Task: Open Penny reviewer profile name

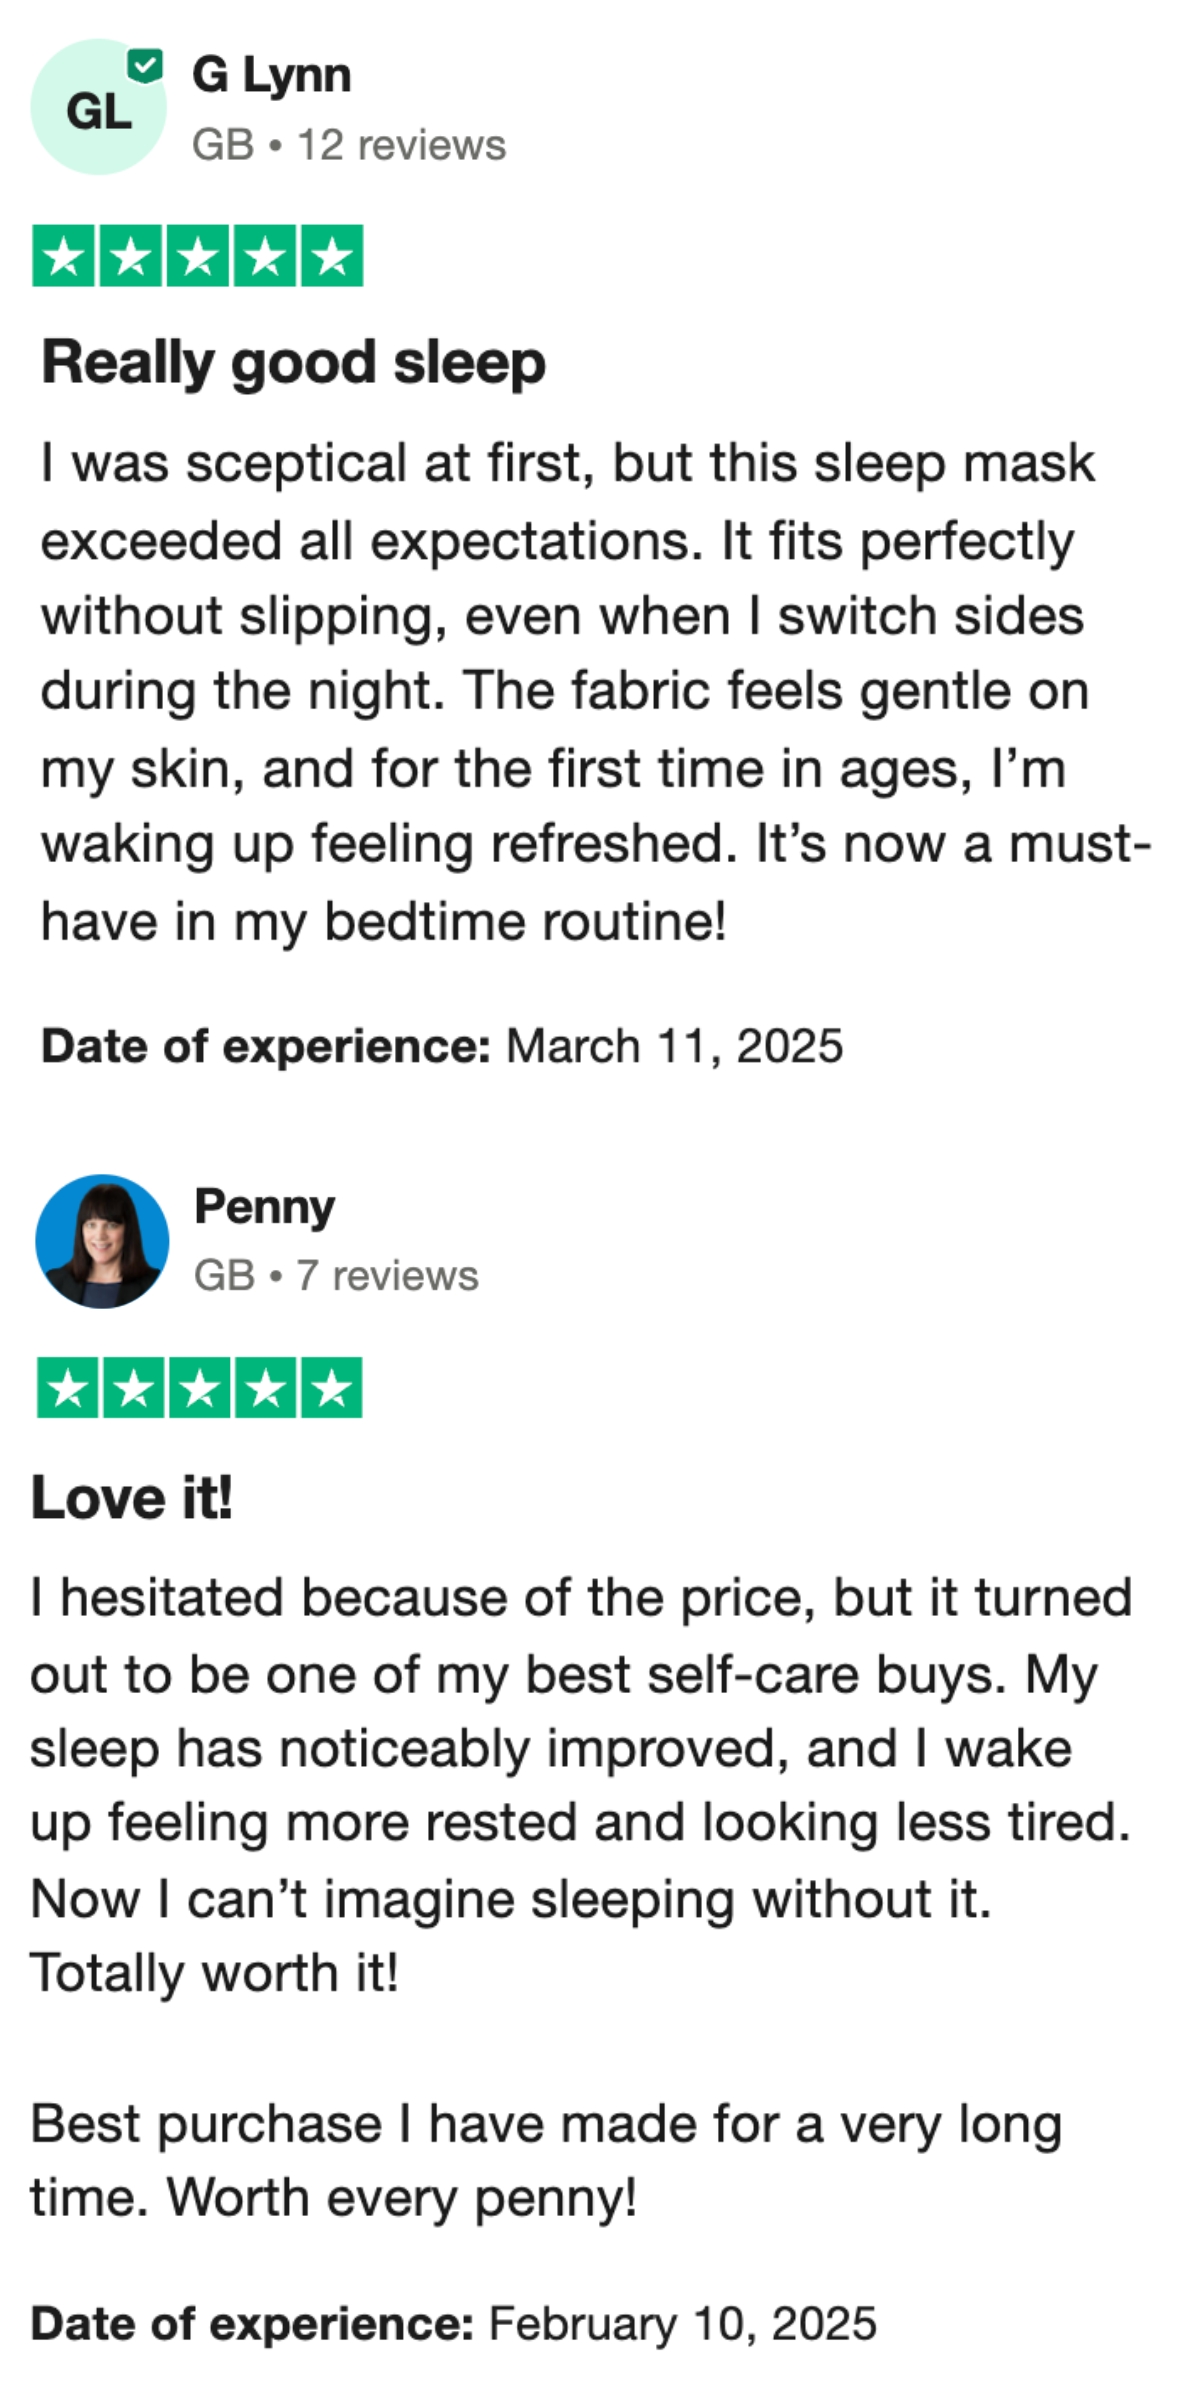Action: [x=264, y=1206]
